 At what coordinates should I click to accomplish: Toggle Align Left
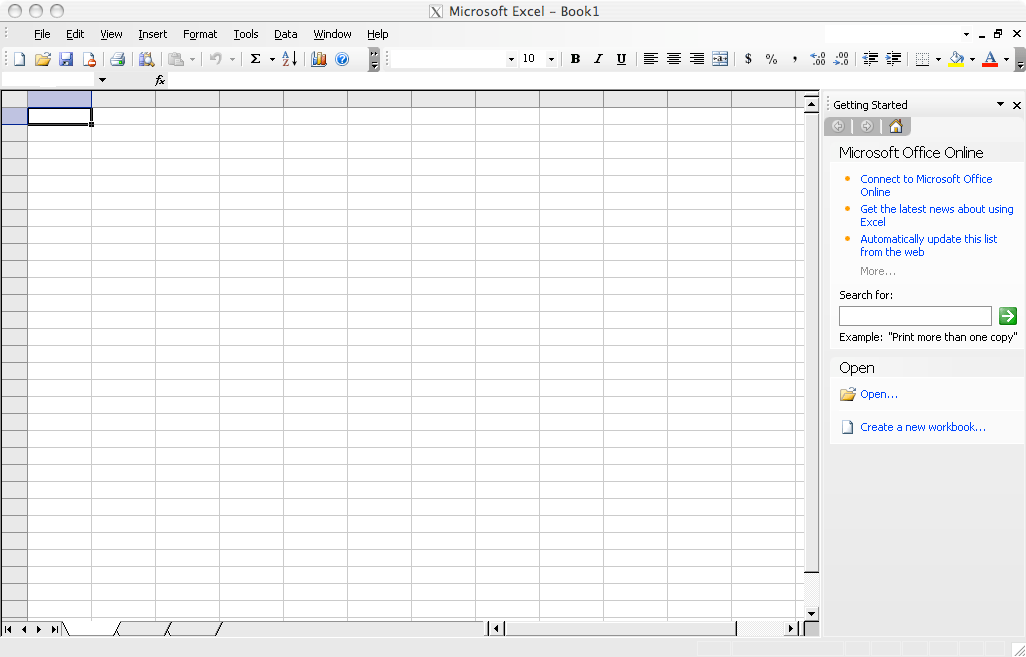650,59
